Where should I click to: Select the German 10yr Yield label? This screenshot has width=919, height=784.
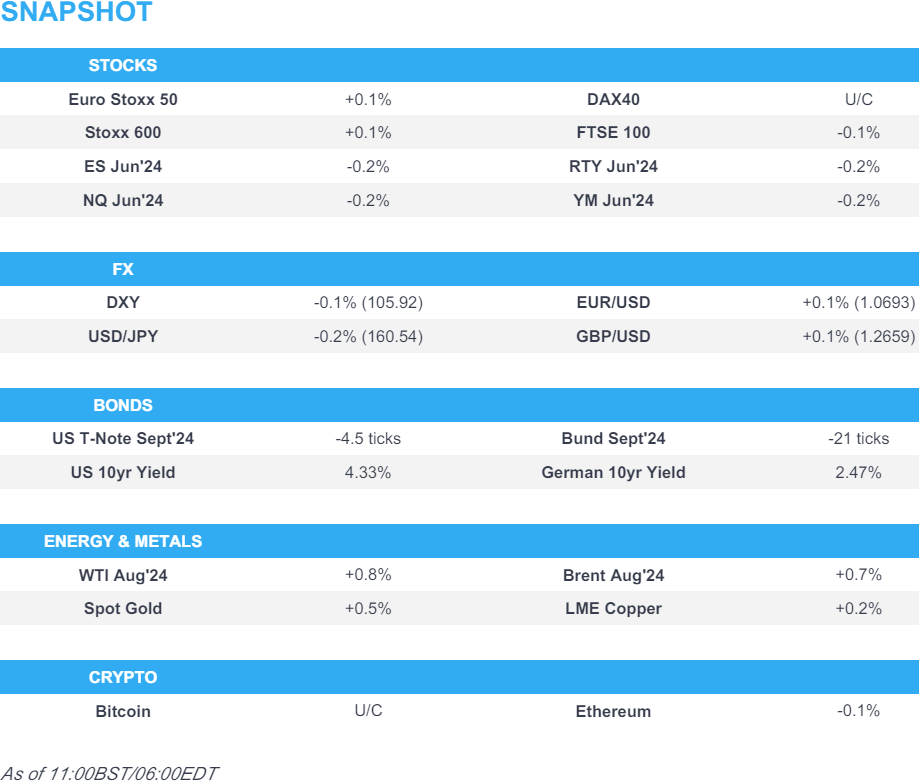(613, 472)
